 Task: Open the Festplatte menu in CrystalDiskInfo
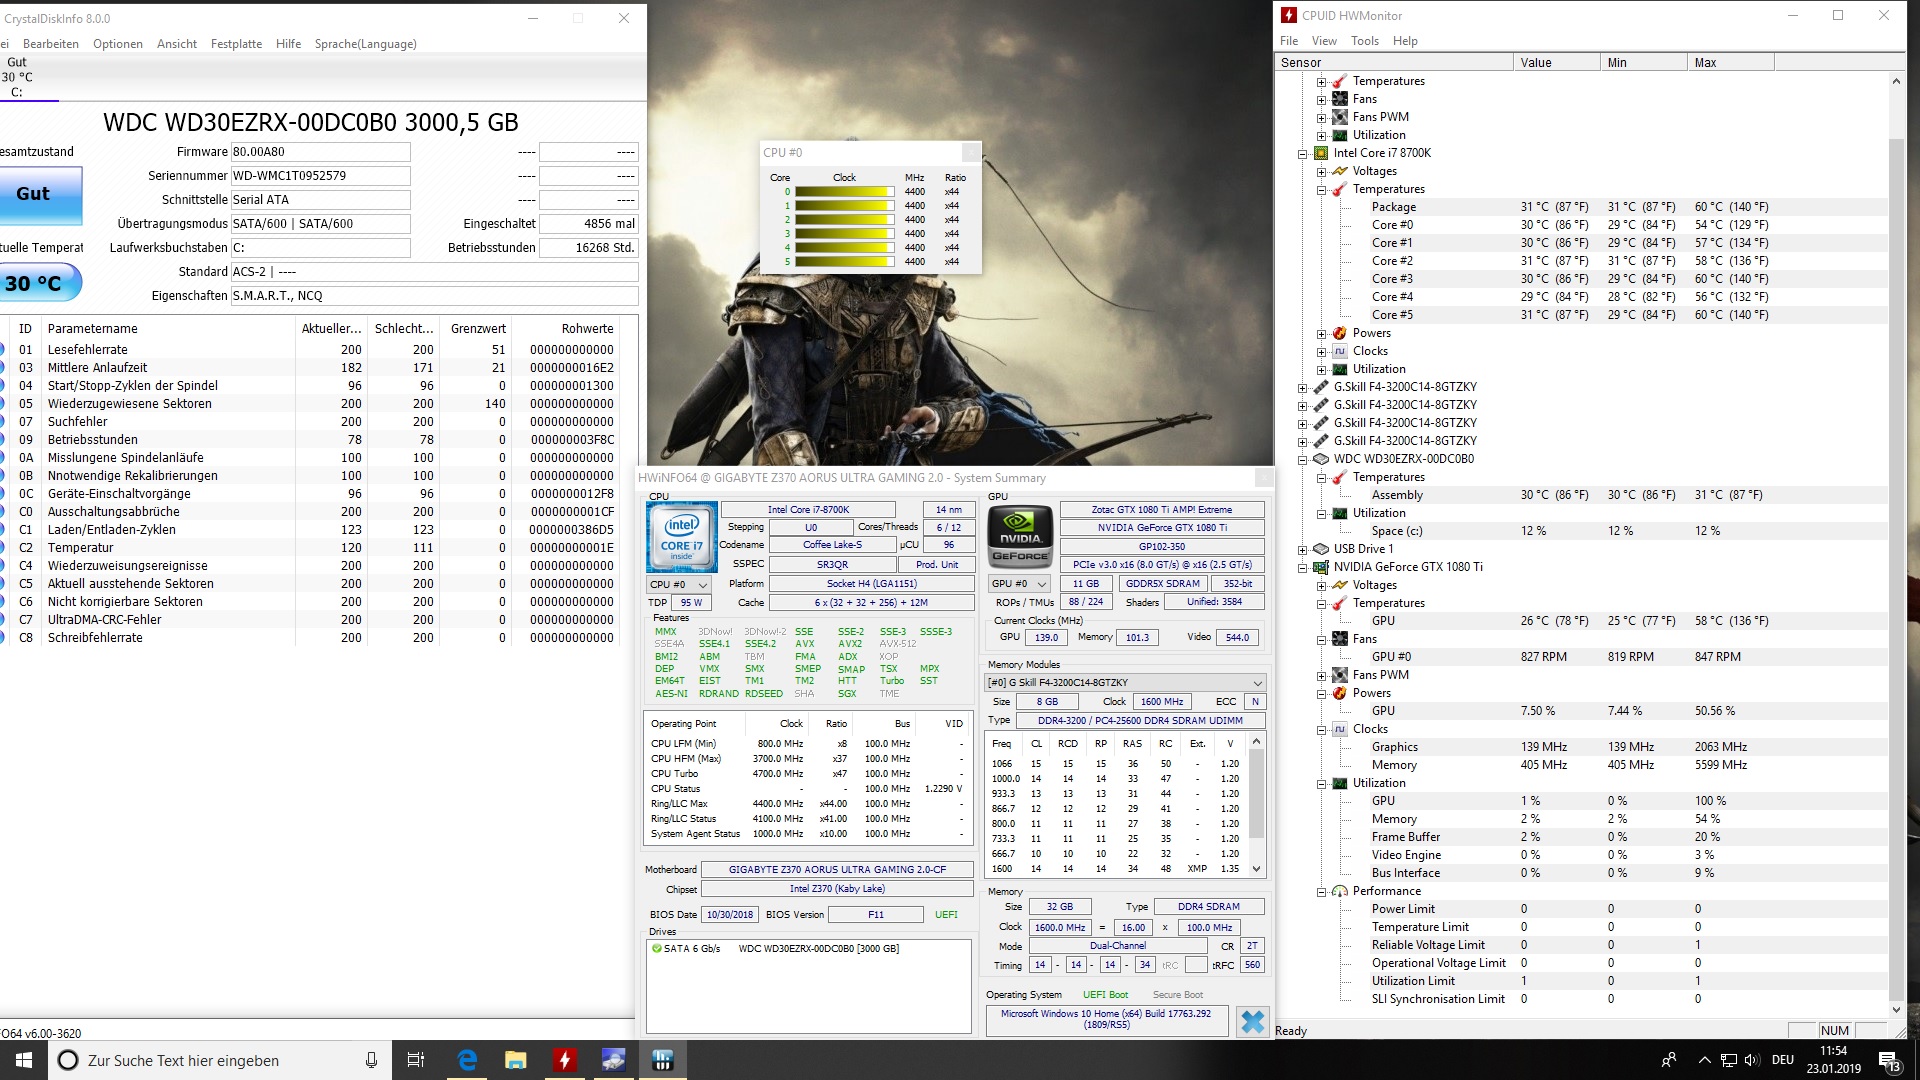[236, 44]
